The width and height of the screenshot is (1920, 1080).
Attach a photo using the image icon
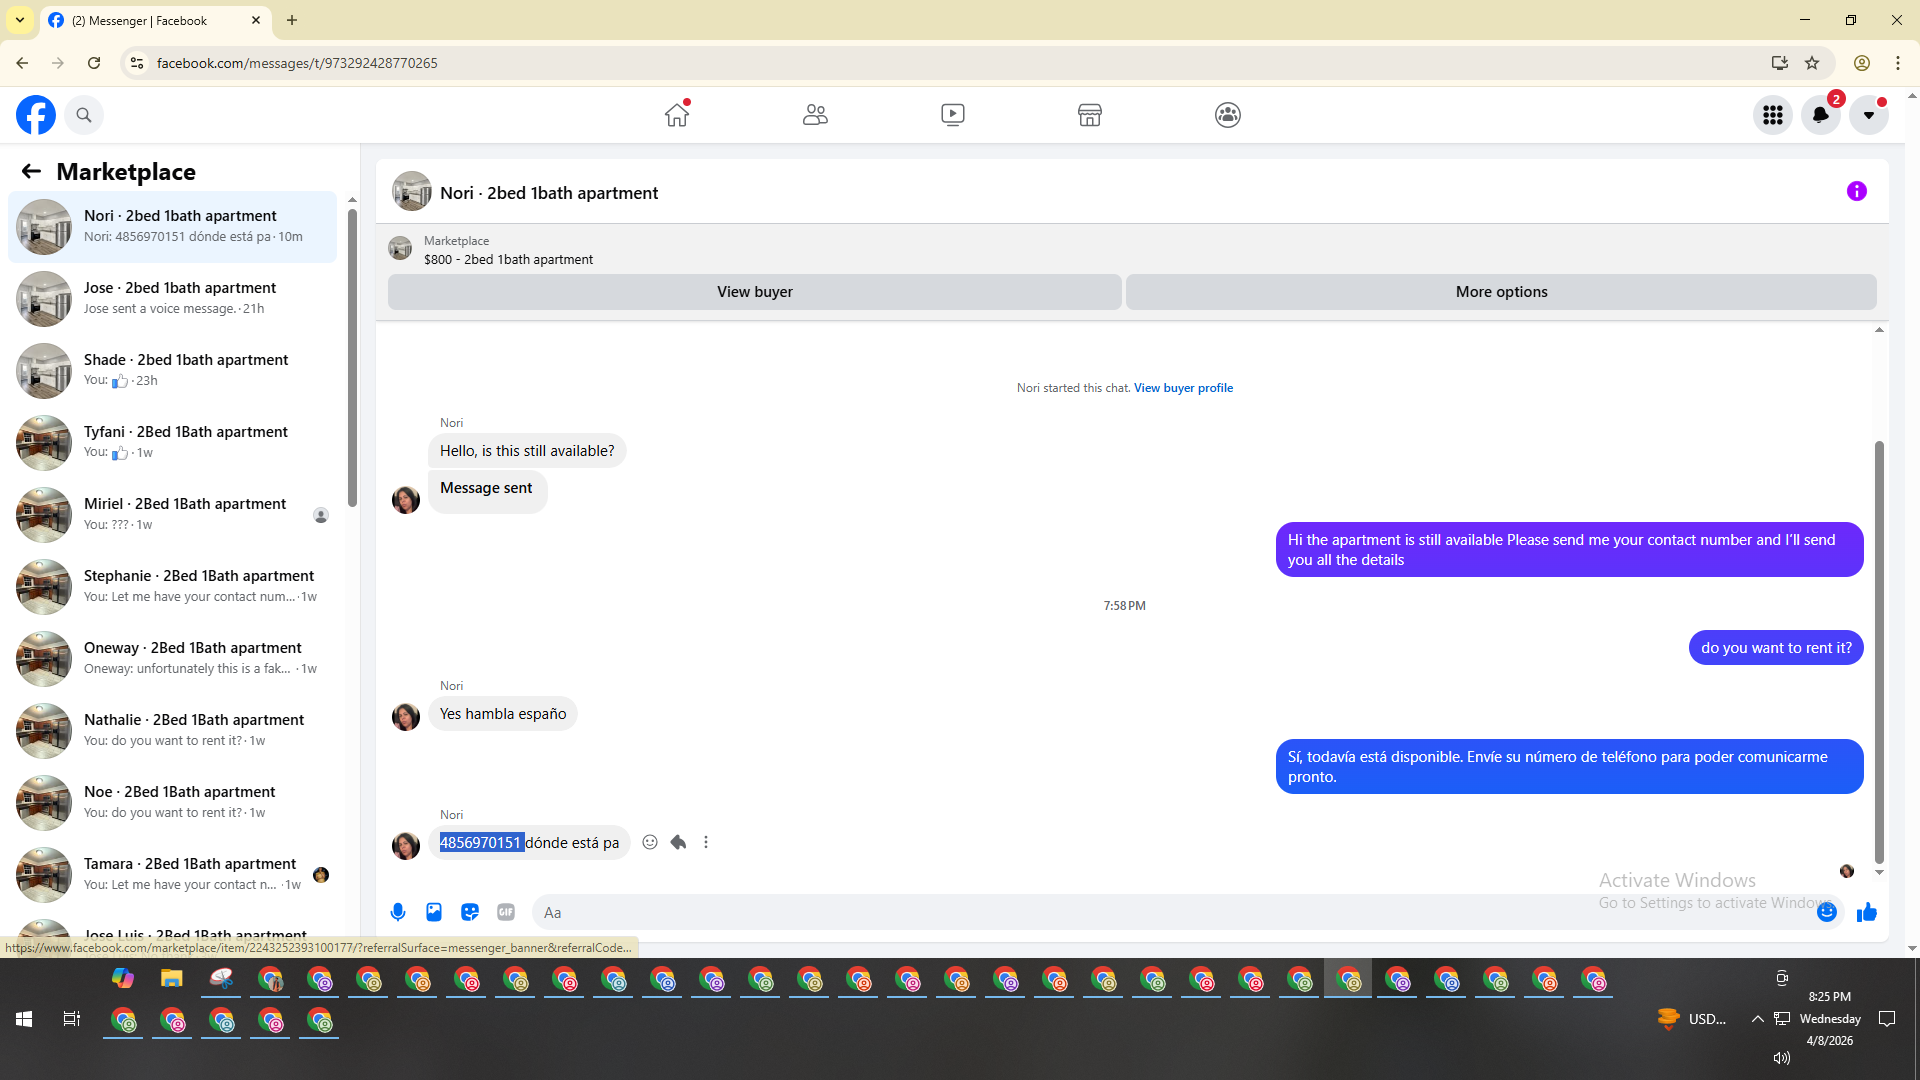pyautogui.click(x=434, y=912)
